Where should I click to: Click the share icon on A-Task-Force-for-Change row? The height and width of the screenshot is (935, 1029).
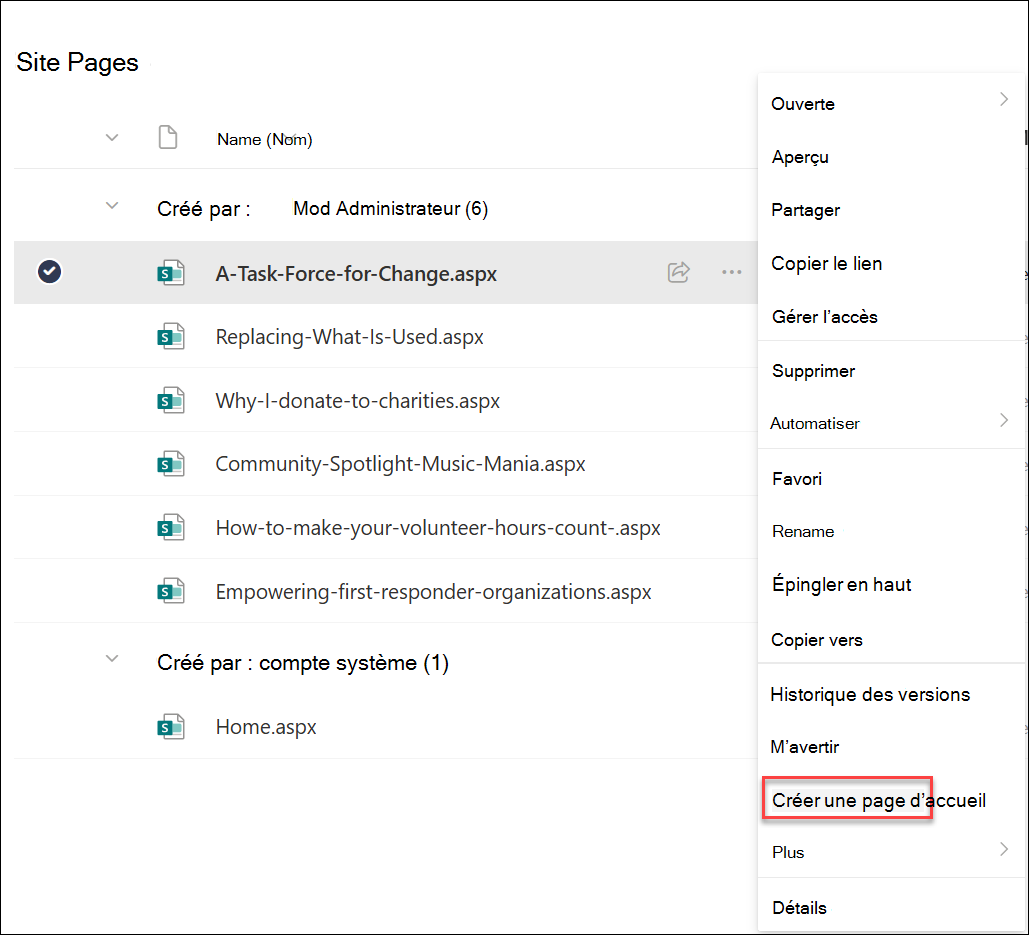point(679,272)
